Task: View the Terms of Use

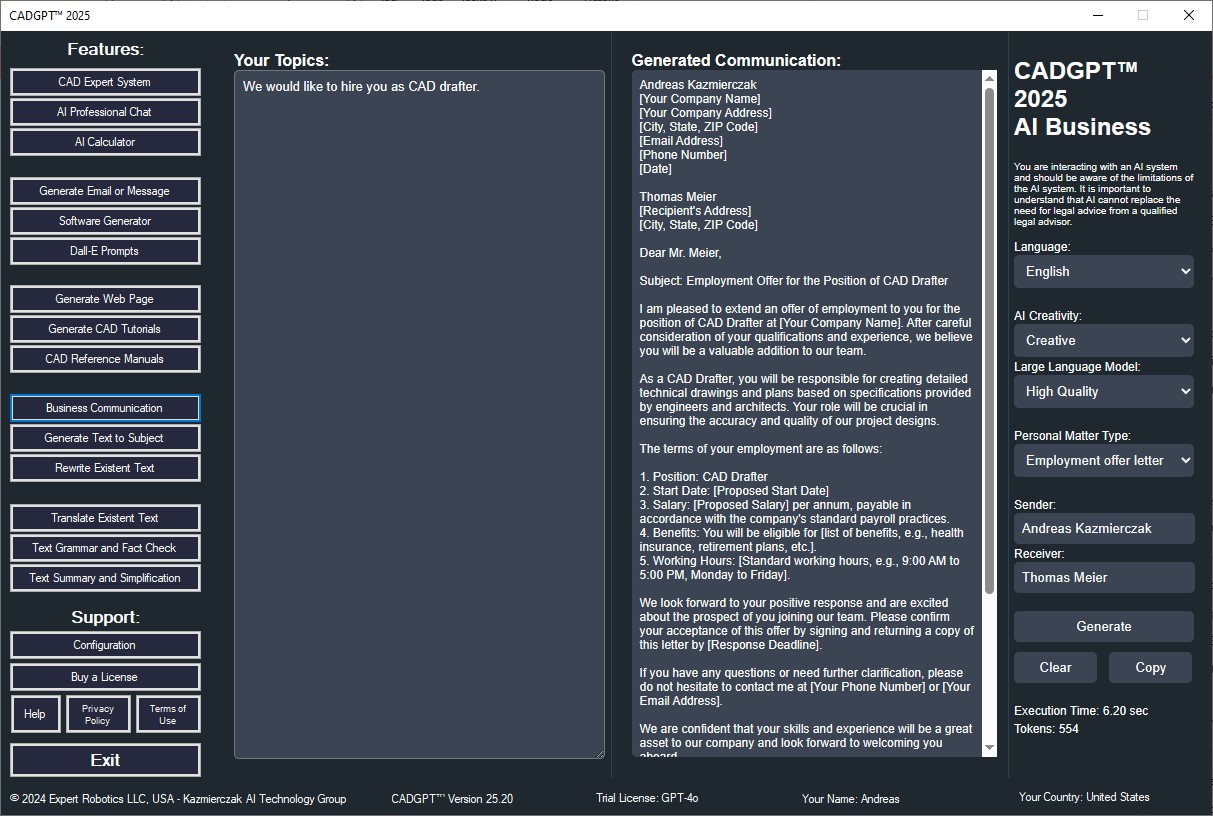Action: (168, 714)
